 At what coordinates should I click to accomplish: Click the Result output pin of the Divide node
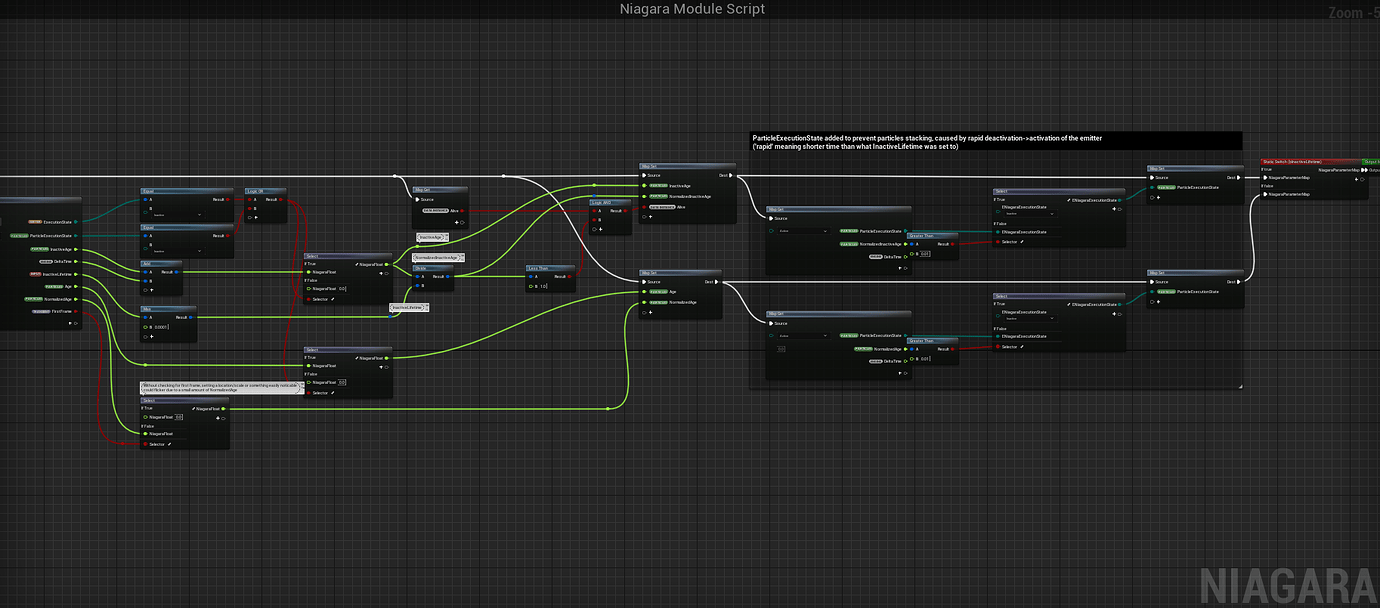click(x=448, y=277)
